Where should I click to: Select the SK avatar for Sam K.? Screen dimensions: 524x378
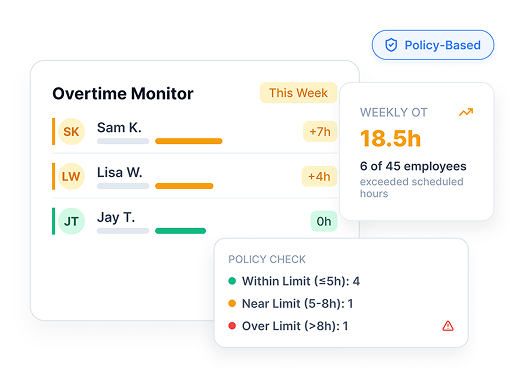71,131
